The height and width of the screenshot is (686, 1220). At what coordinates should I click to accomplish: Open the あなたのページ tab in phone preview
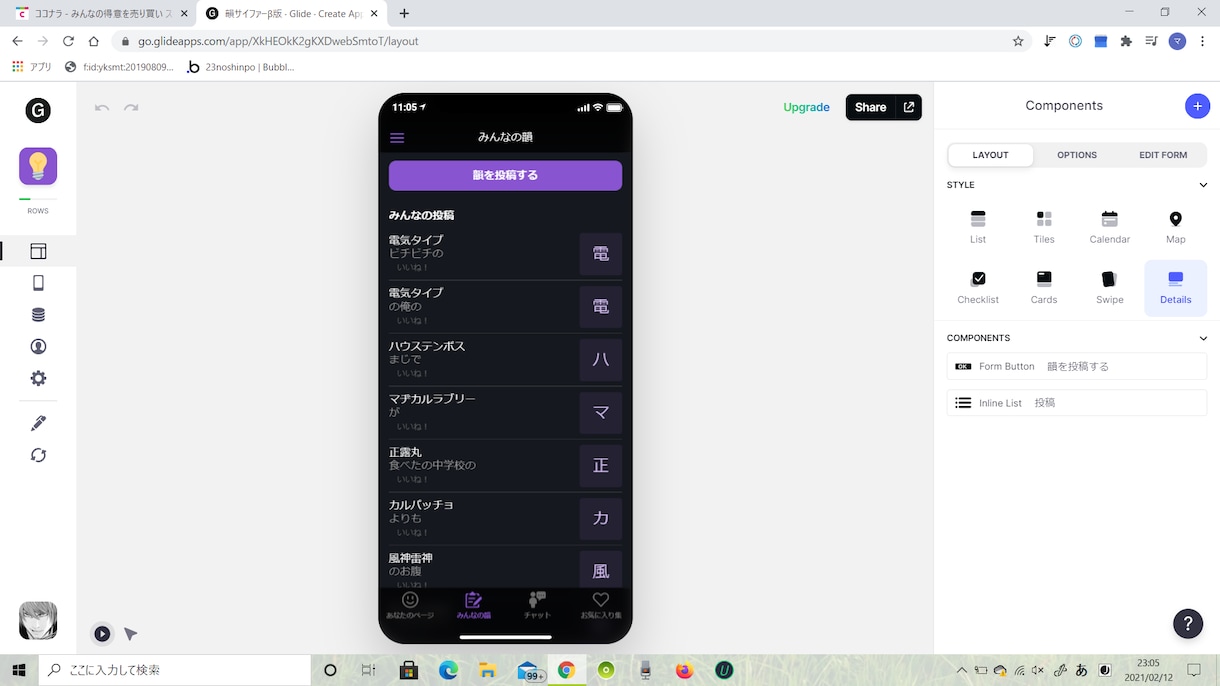tap(410, 605)
